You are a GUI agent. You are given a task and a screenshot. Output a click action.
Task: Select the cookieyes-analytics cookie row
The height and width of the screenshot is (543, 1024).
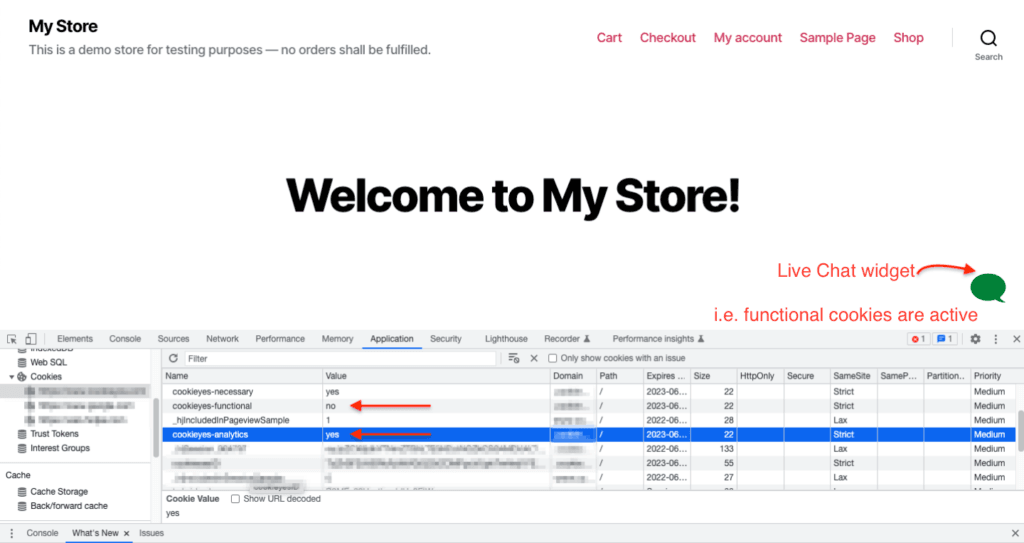click(590, 435)
